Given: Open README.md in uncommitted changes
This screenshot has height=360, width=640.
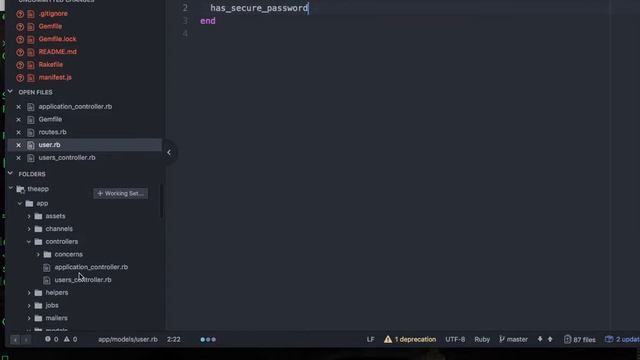Looking at the screenshot, I should click(x=58, y=52).
